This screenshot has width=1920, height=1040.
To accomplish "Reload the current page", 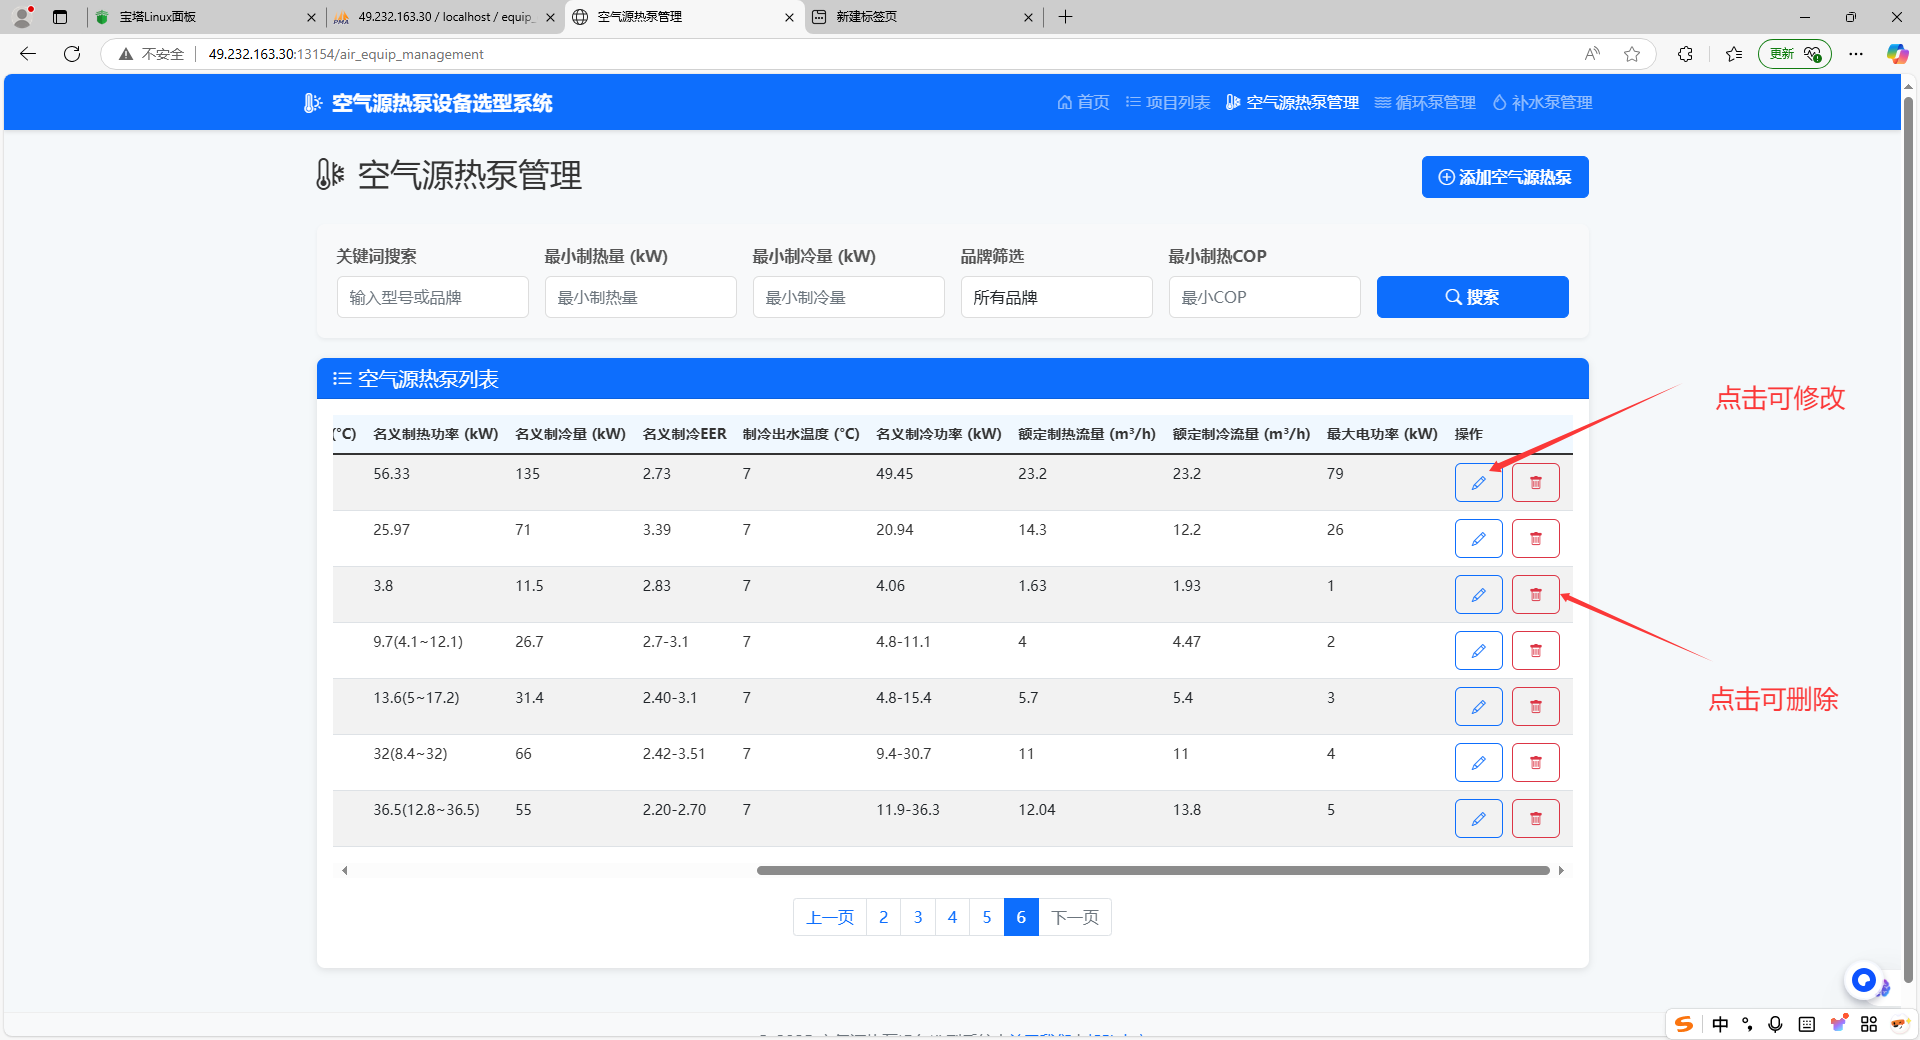I will click(72, 54).
